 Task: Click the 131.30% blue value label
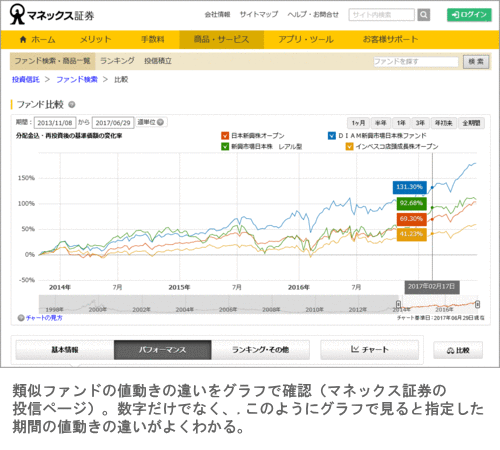coord(410,187)
